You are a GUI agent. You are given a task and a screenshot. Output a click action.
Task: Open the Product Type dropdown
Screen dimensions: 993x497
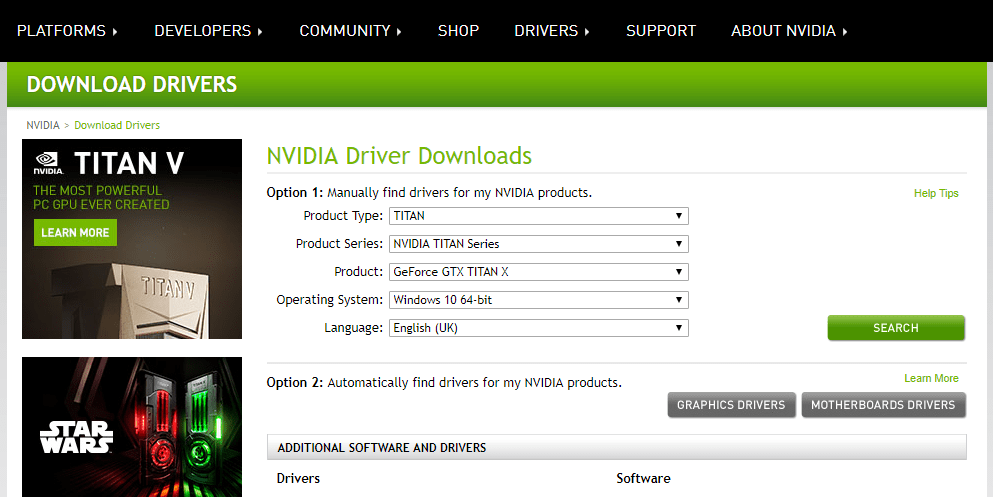(x=538, y=216)
